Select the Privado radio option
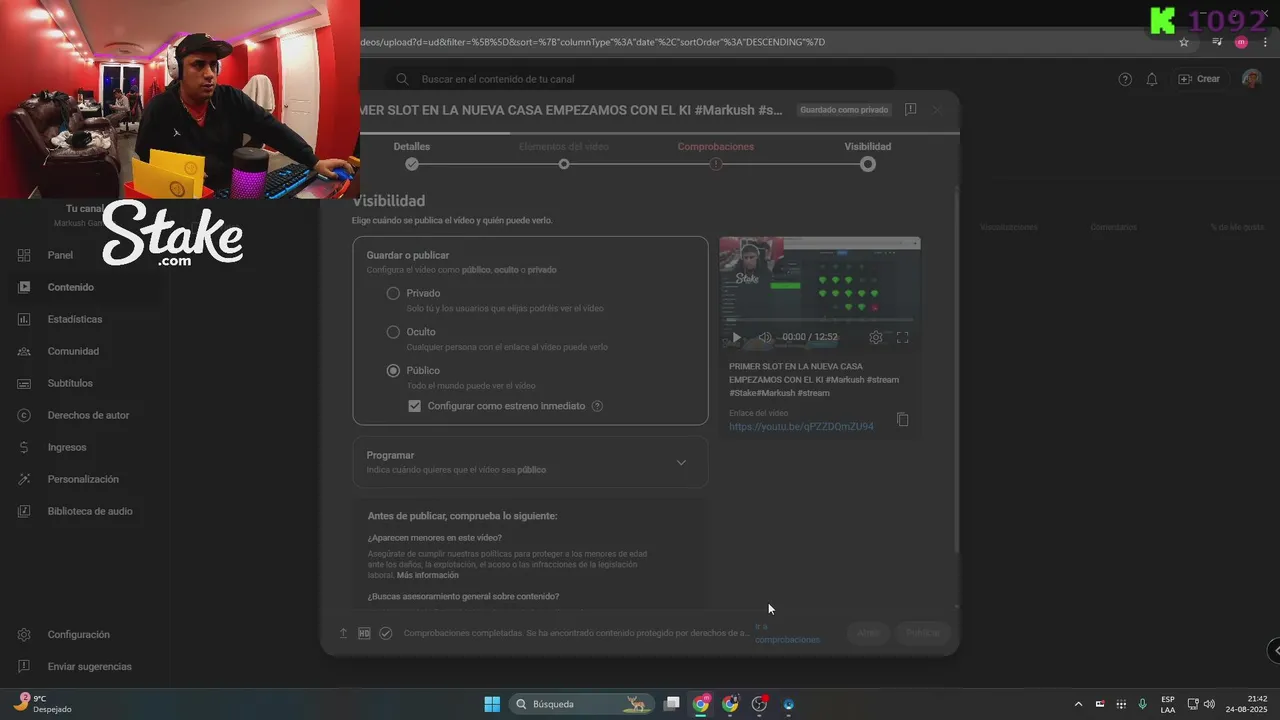This screenshot has height=720, width=1280. pyautogui.click(x=393, y=293)
